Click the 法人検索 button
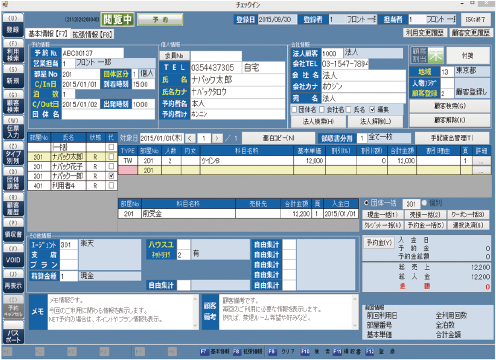 point(318,122)
